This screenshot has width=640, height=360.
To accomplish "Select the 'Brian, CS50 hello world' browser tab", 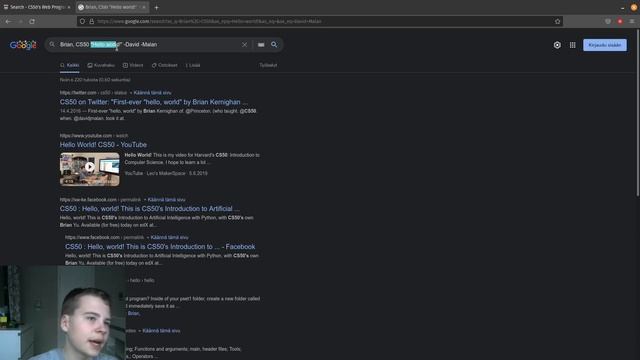I will click(112, 7).
